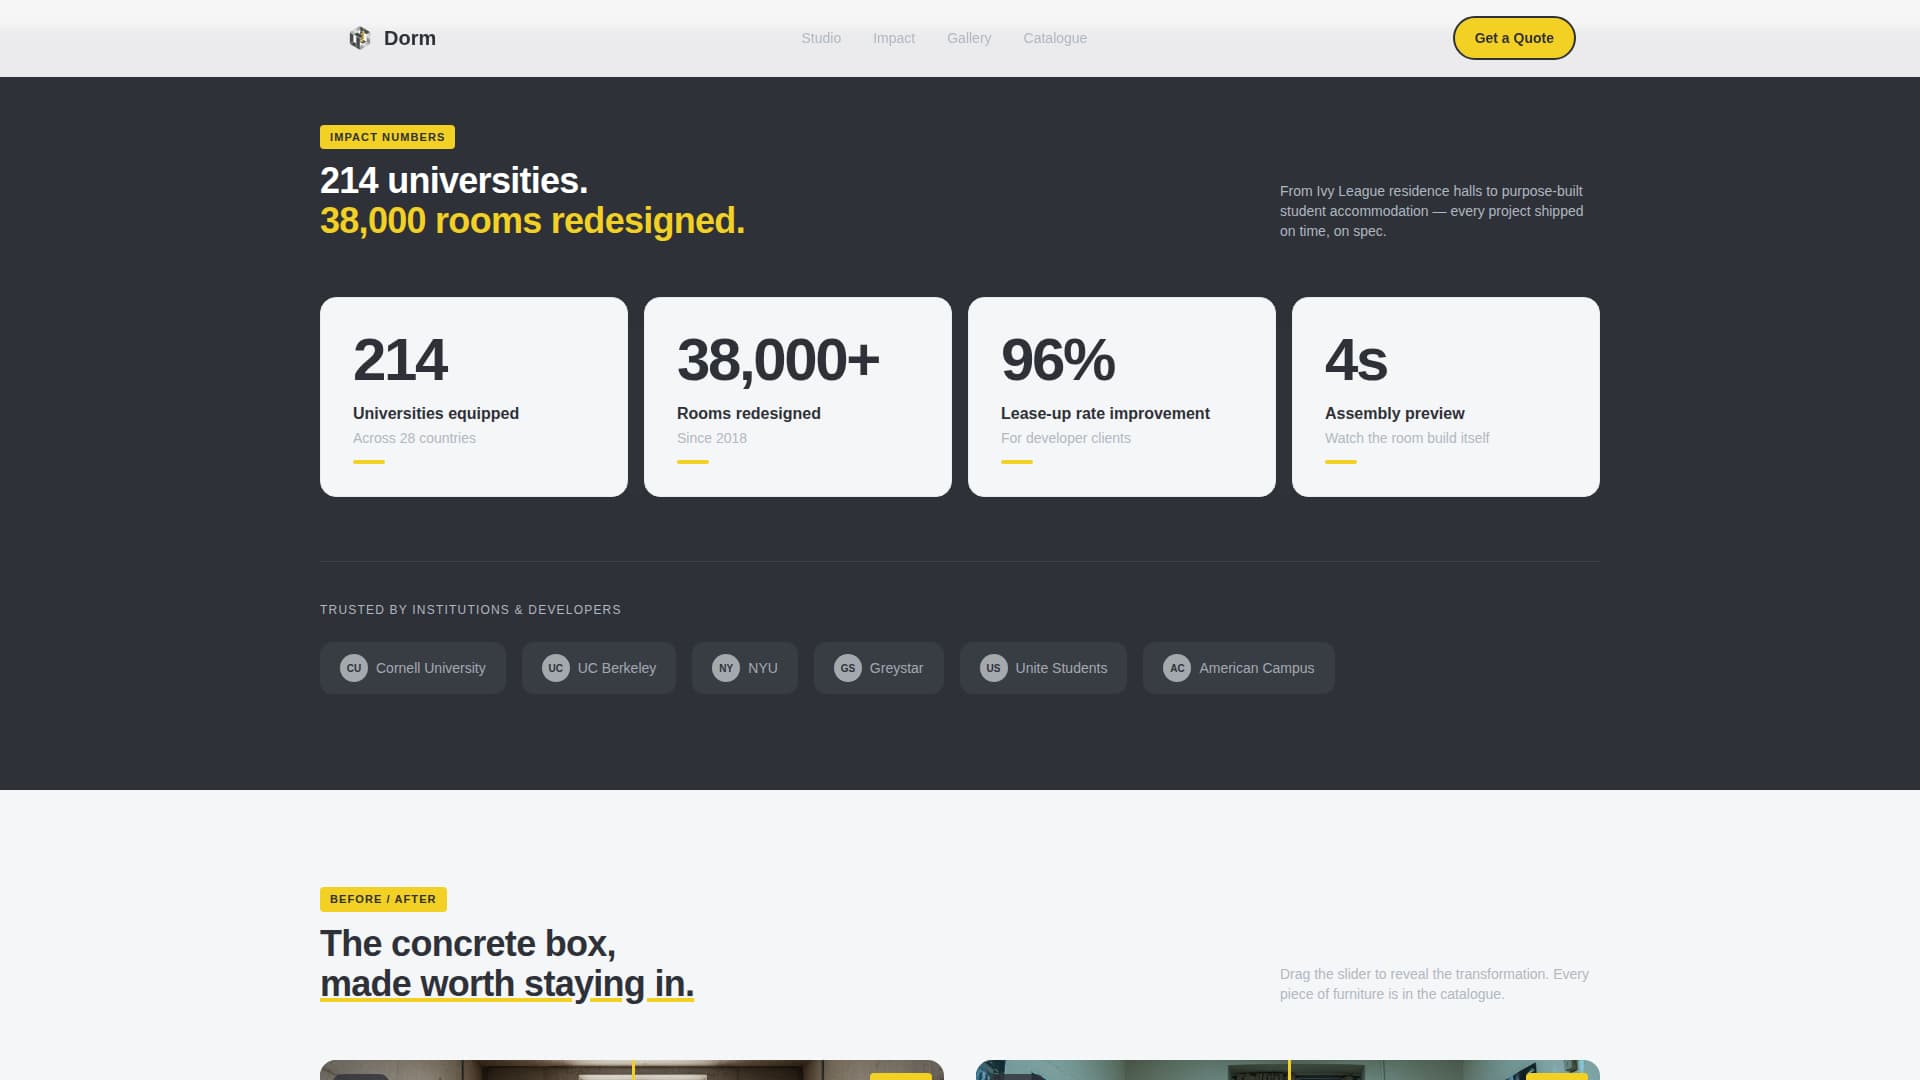
Task: Select the 214 Universities equipped card
Action: click(x=473, y=397)
